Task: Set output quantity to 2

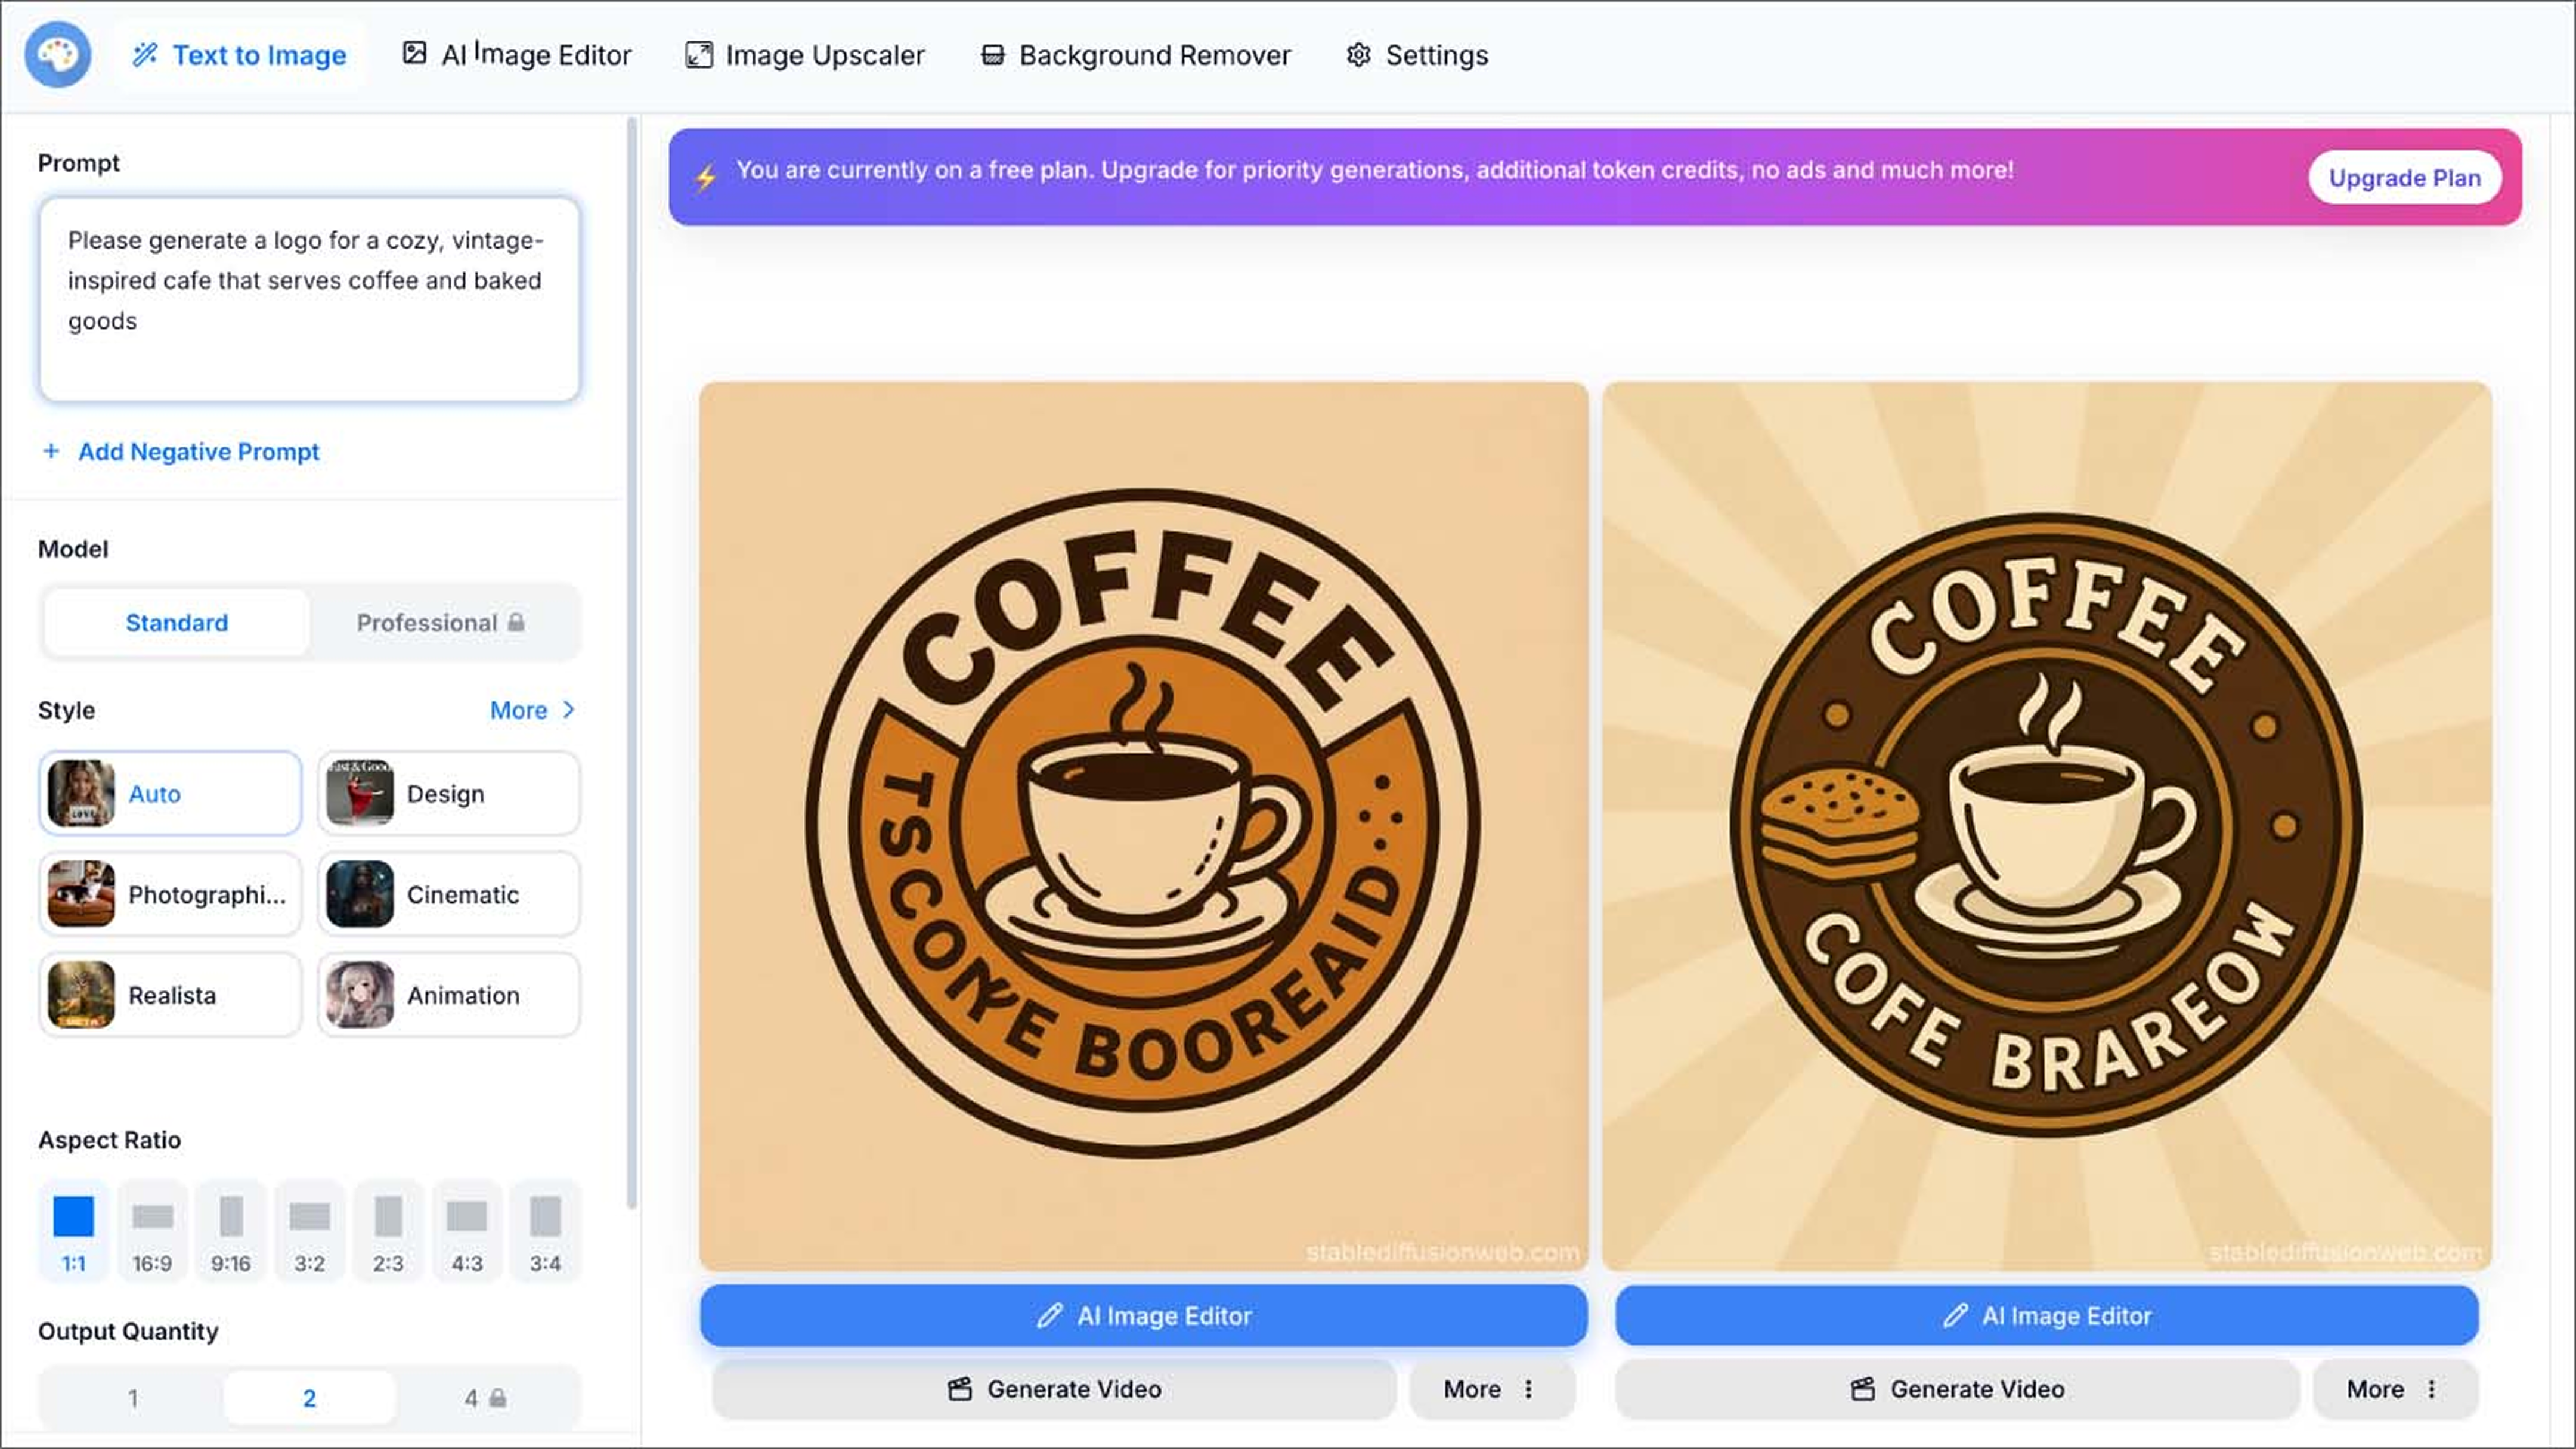Action: tap(309, 1399)
